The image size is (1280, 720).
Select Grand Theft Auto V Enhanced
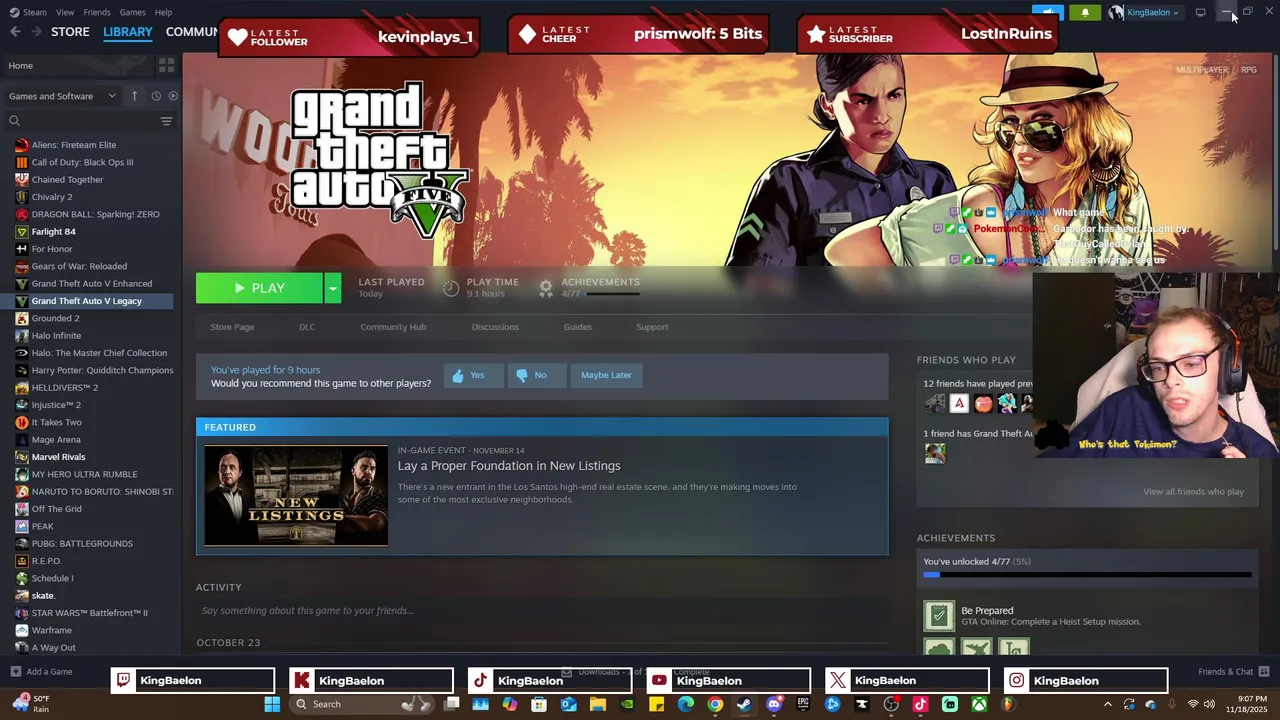coord(91,284)
